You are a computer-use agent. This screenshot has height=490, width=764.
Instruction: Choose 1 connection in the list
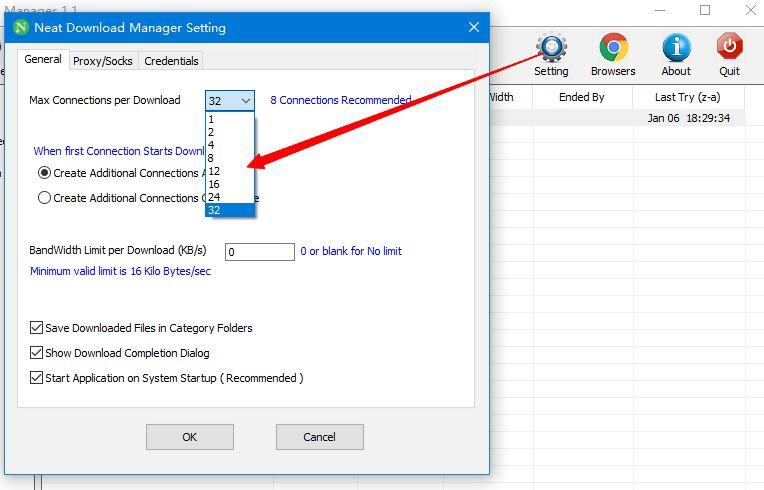point(230,119)
